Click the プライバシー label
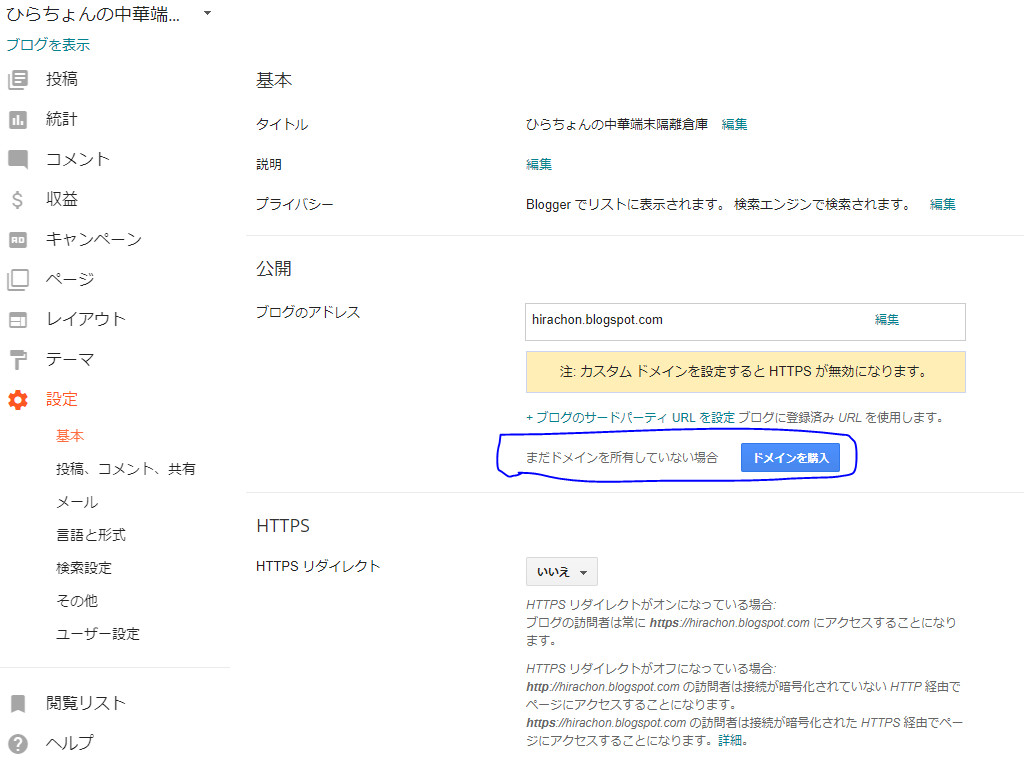The width and height of the screenshot is (1024, 771). coord(295,204)
